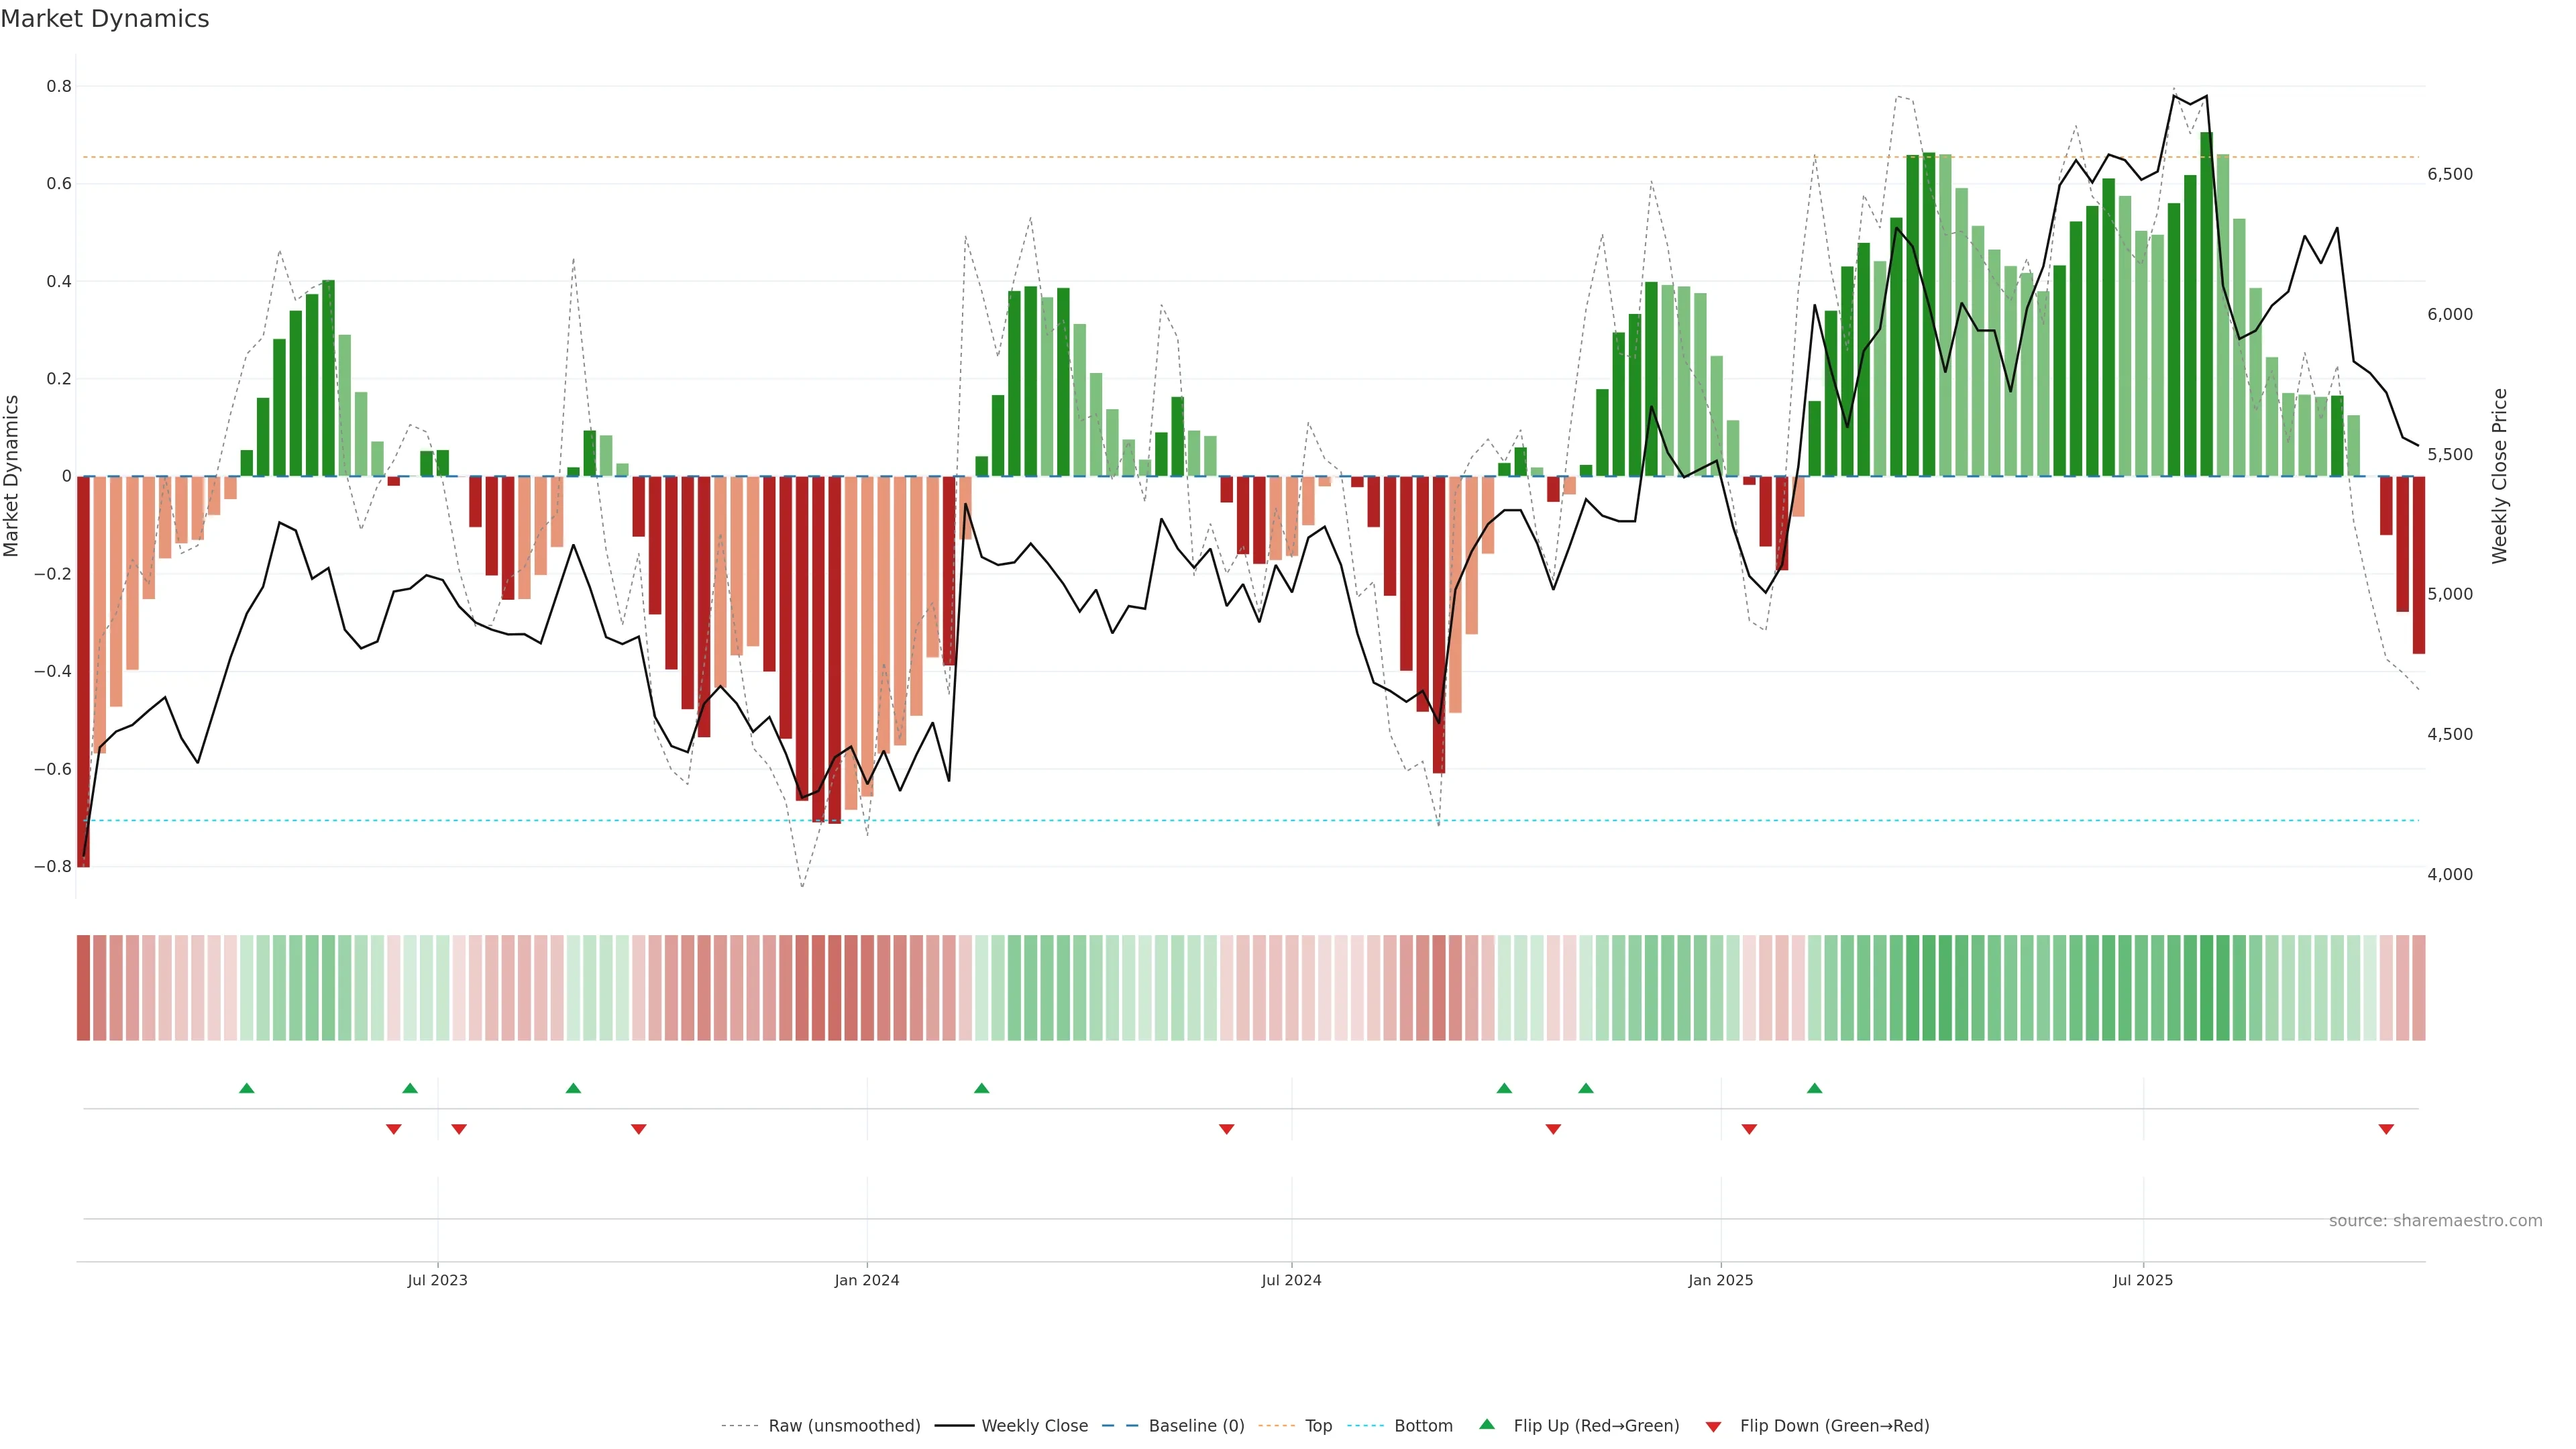
Task: Click the Market Dynamics chart title
Action: click(105, 19)
